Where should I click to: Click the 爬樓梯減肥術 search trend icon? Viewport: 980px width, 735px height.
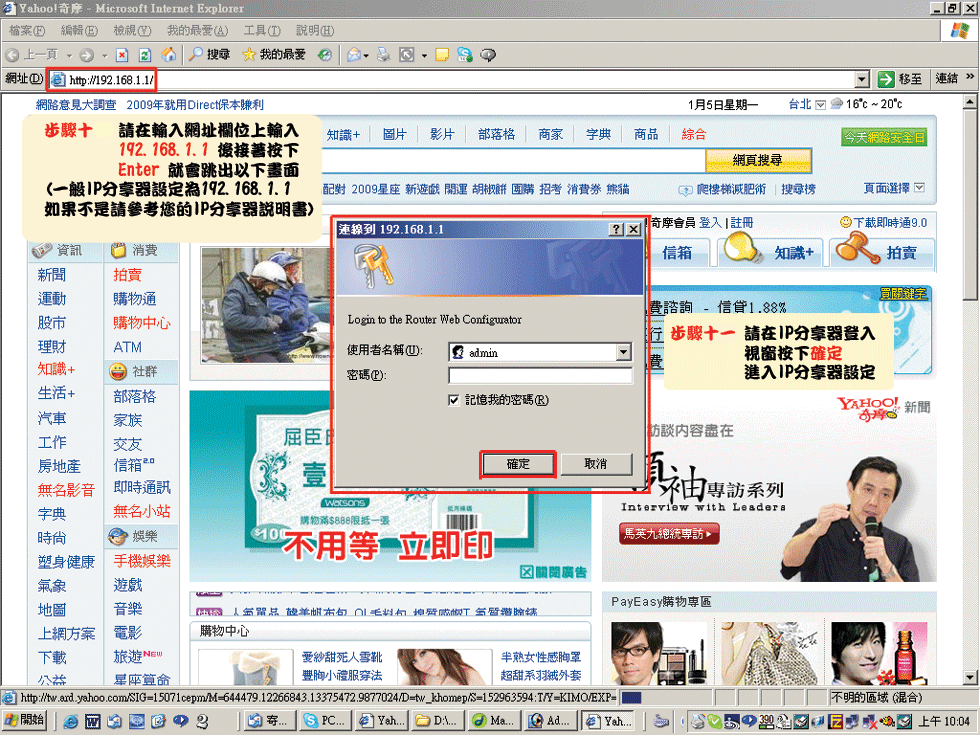(x=685, y=189)
